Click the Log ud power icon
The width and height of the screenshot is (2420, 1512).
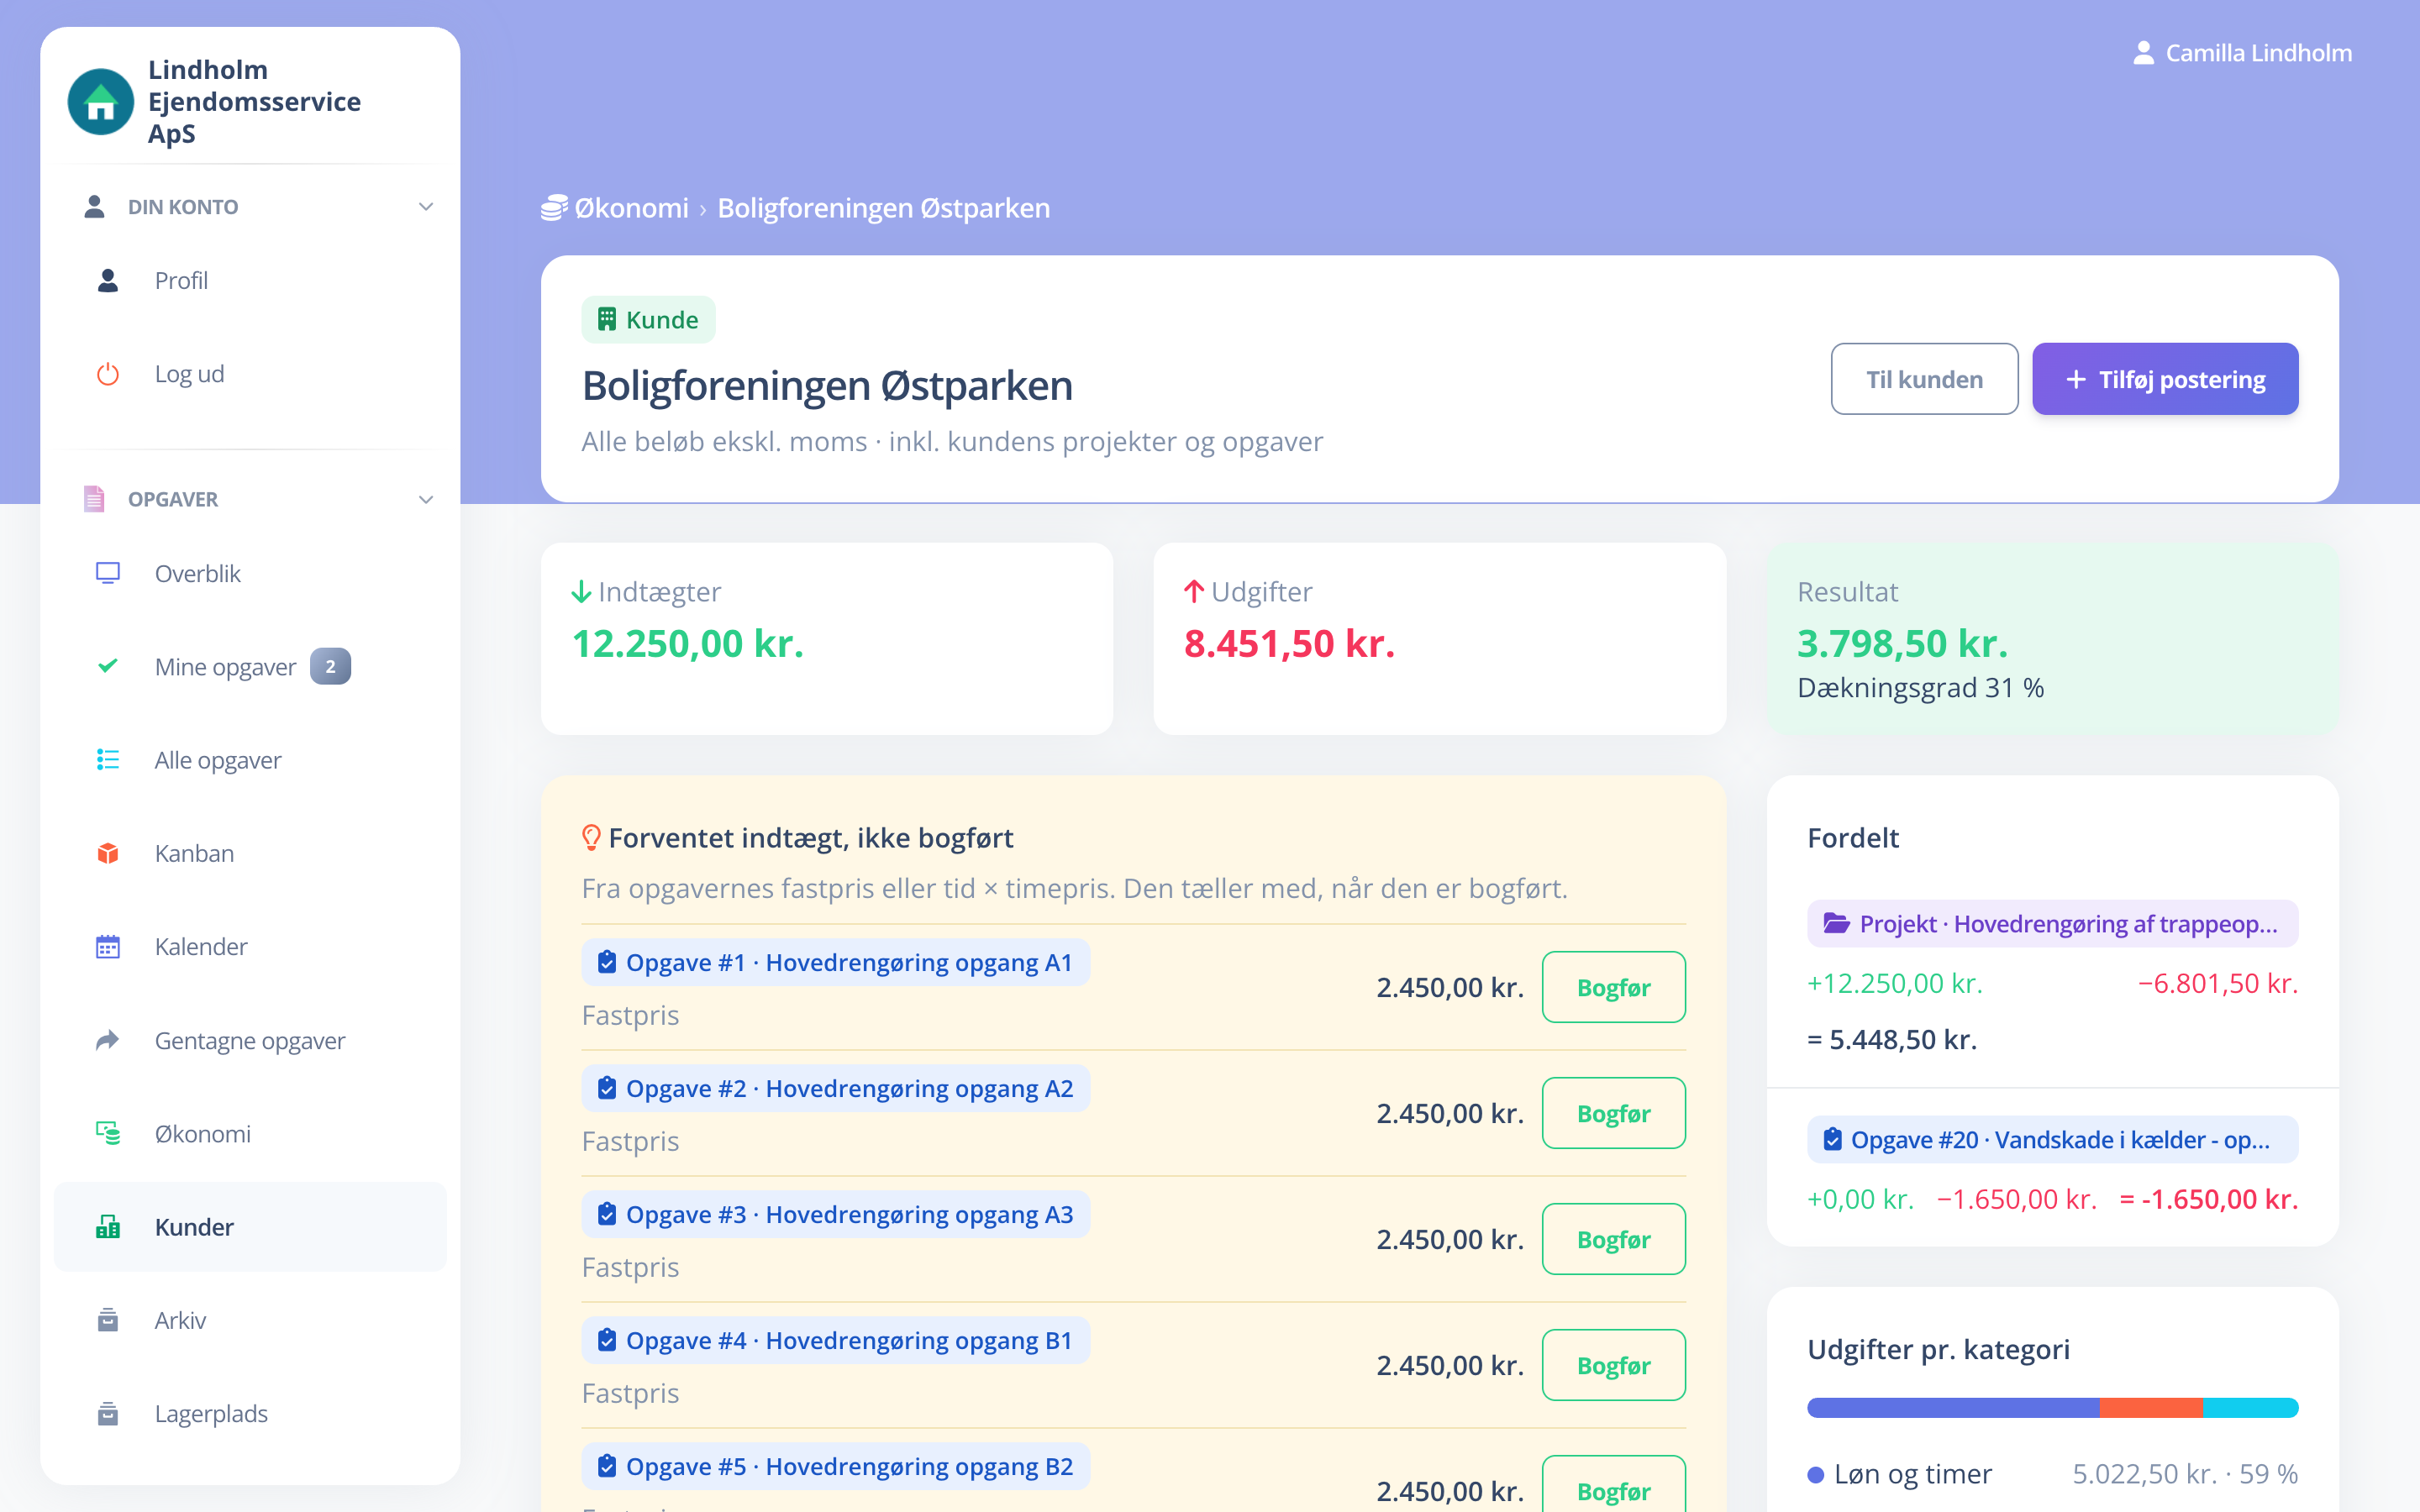108,374
